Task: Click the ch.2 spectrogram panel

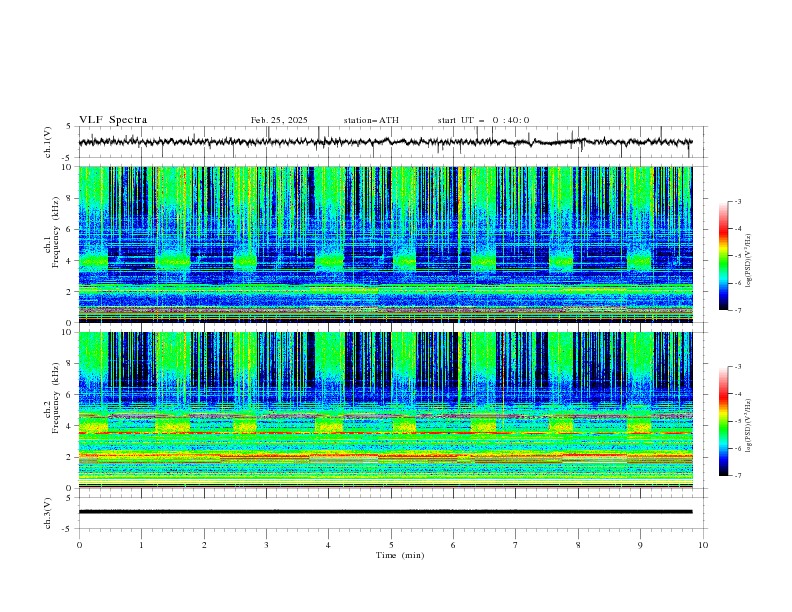Action: (x=385, y=410)
